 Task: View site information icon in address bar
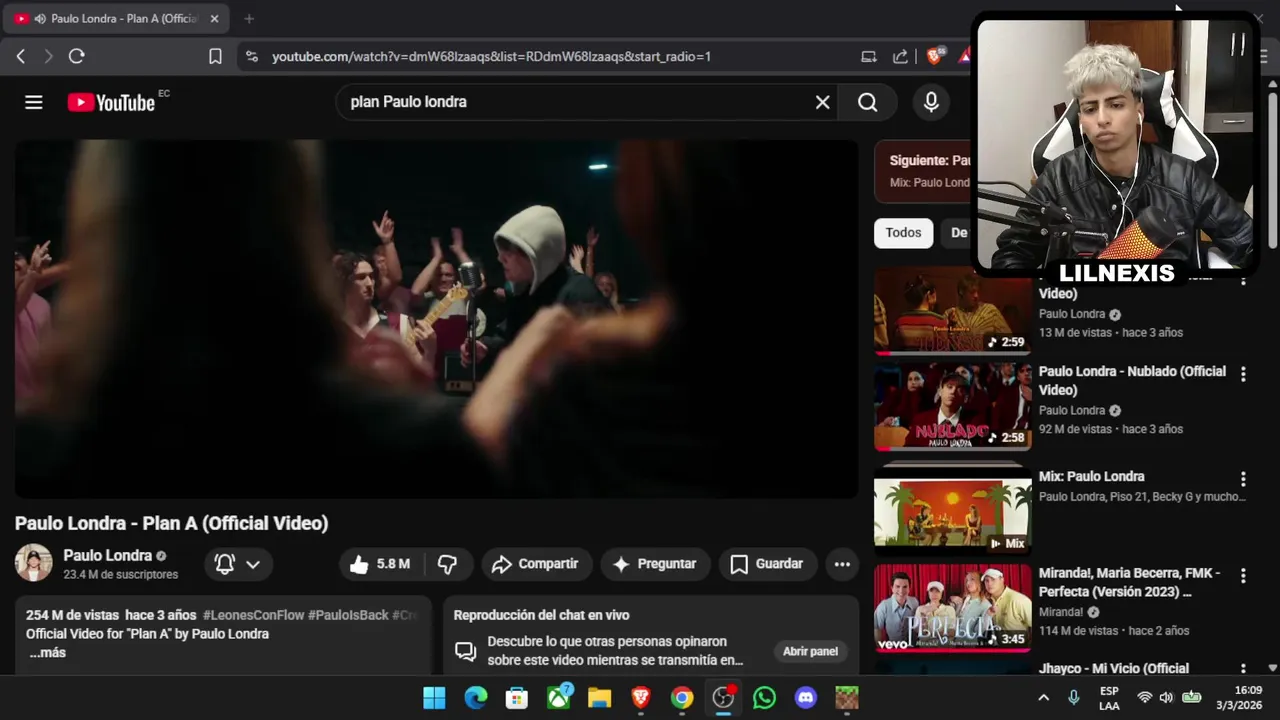(x=251, y=56)
